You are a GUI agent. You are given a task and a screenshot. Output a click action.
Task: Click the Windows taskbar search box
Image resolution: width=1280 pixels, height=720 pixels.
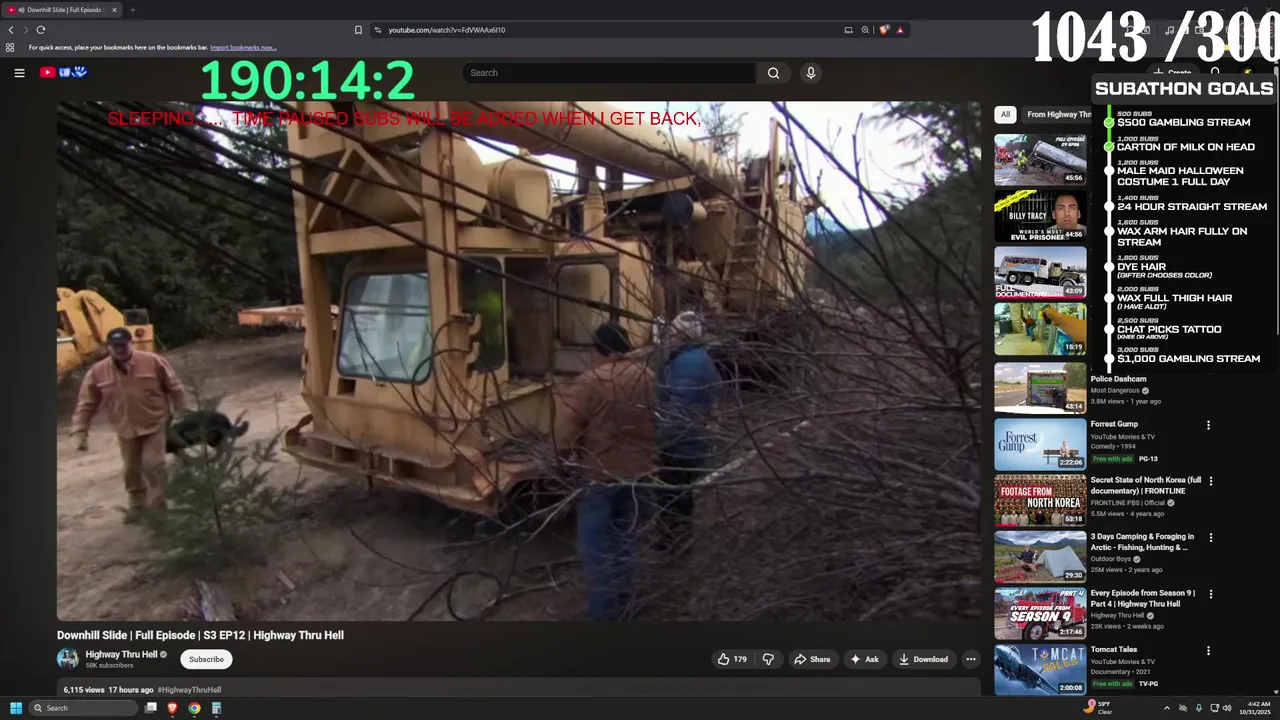coord(83,708)
